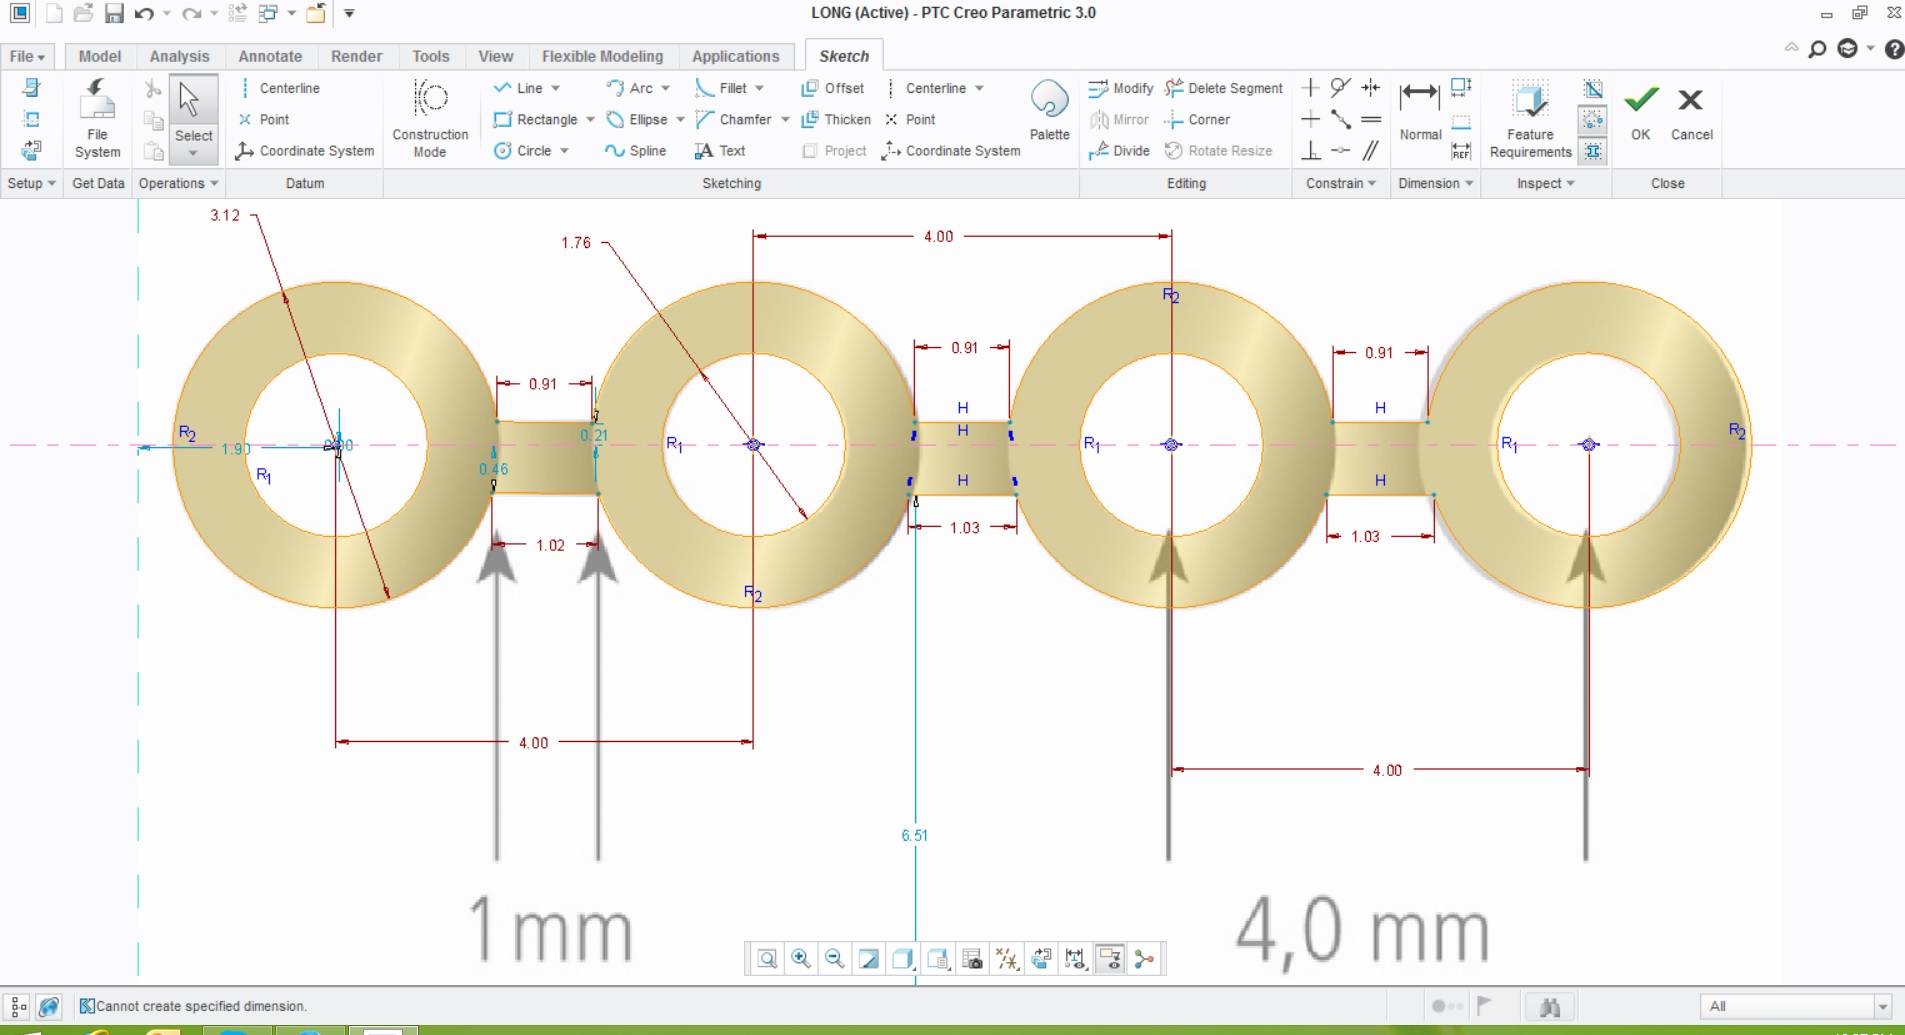Viewport: 1905px width, 1035px height.
Task: Click Zoom Out in graphics toolbar
Action: point(835,959)
